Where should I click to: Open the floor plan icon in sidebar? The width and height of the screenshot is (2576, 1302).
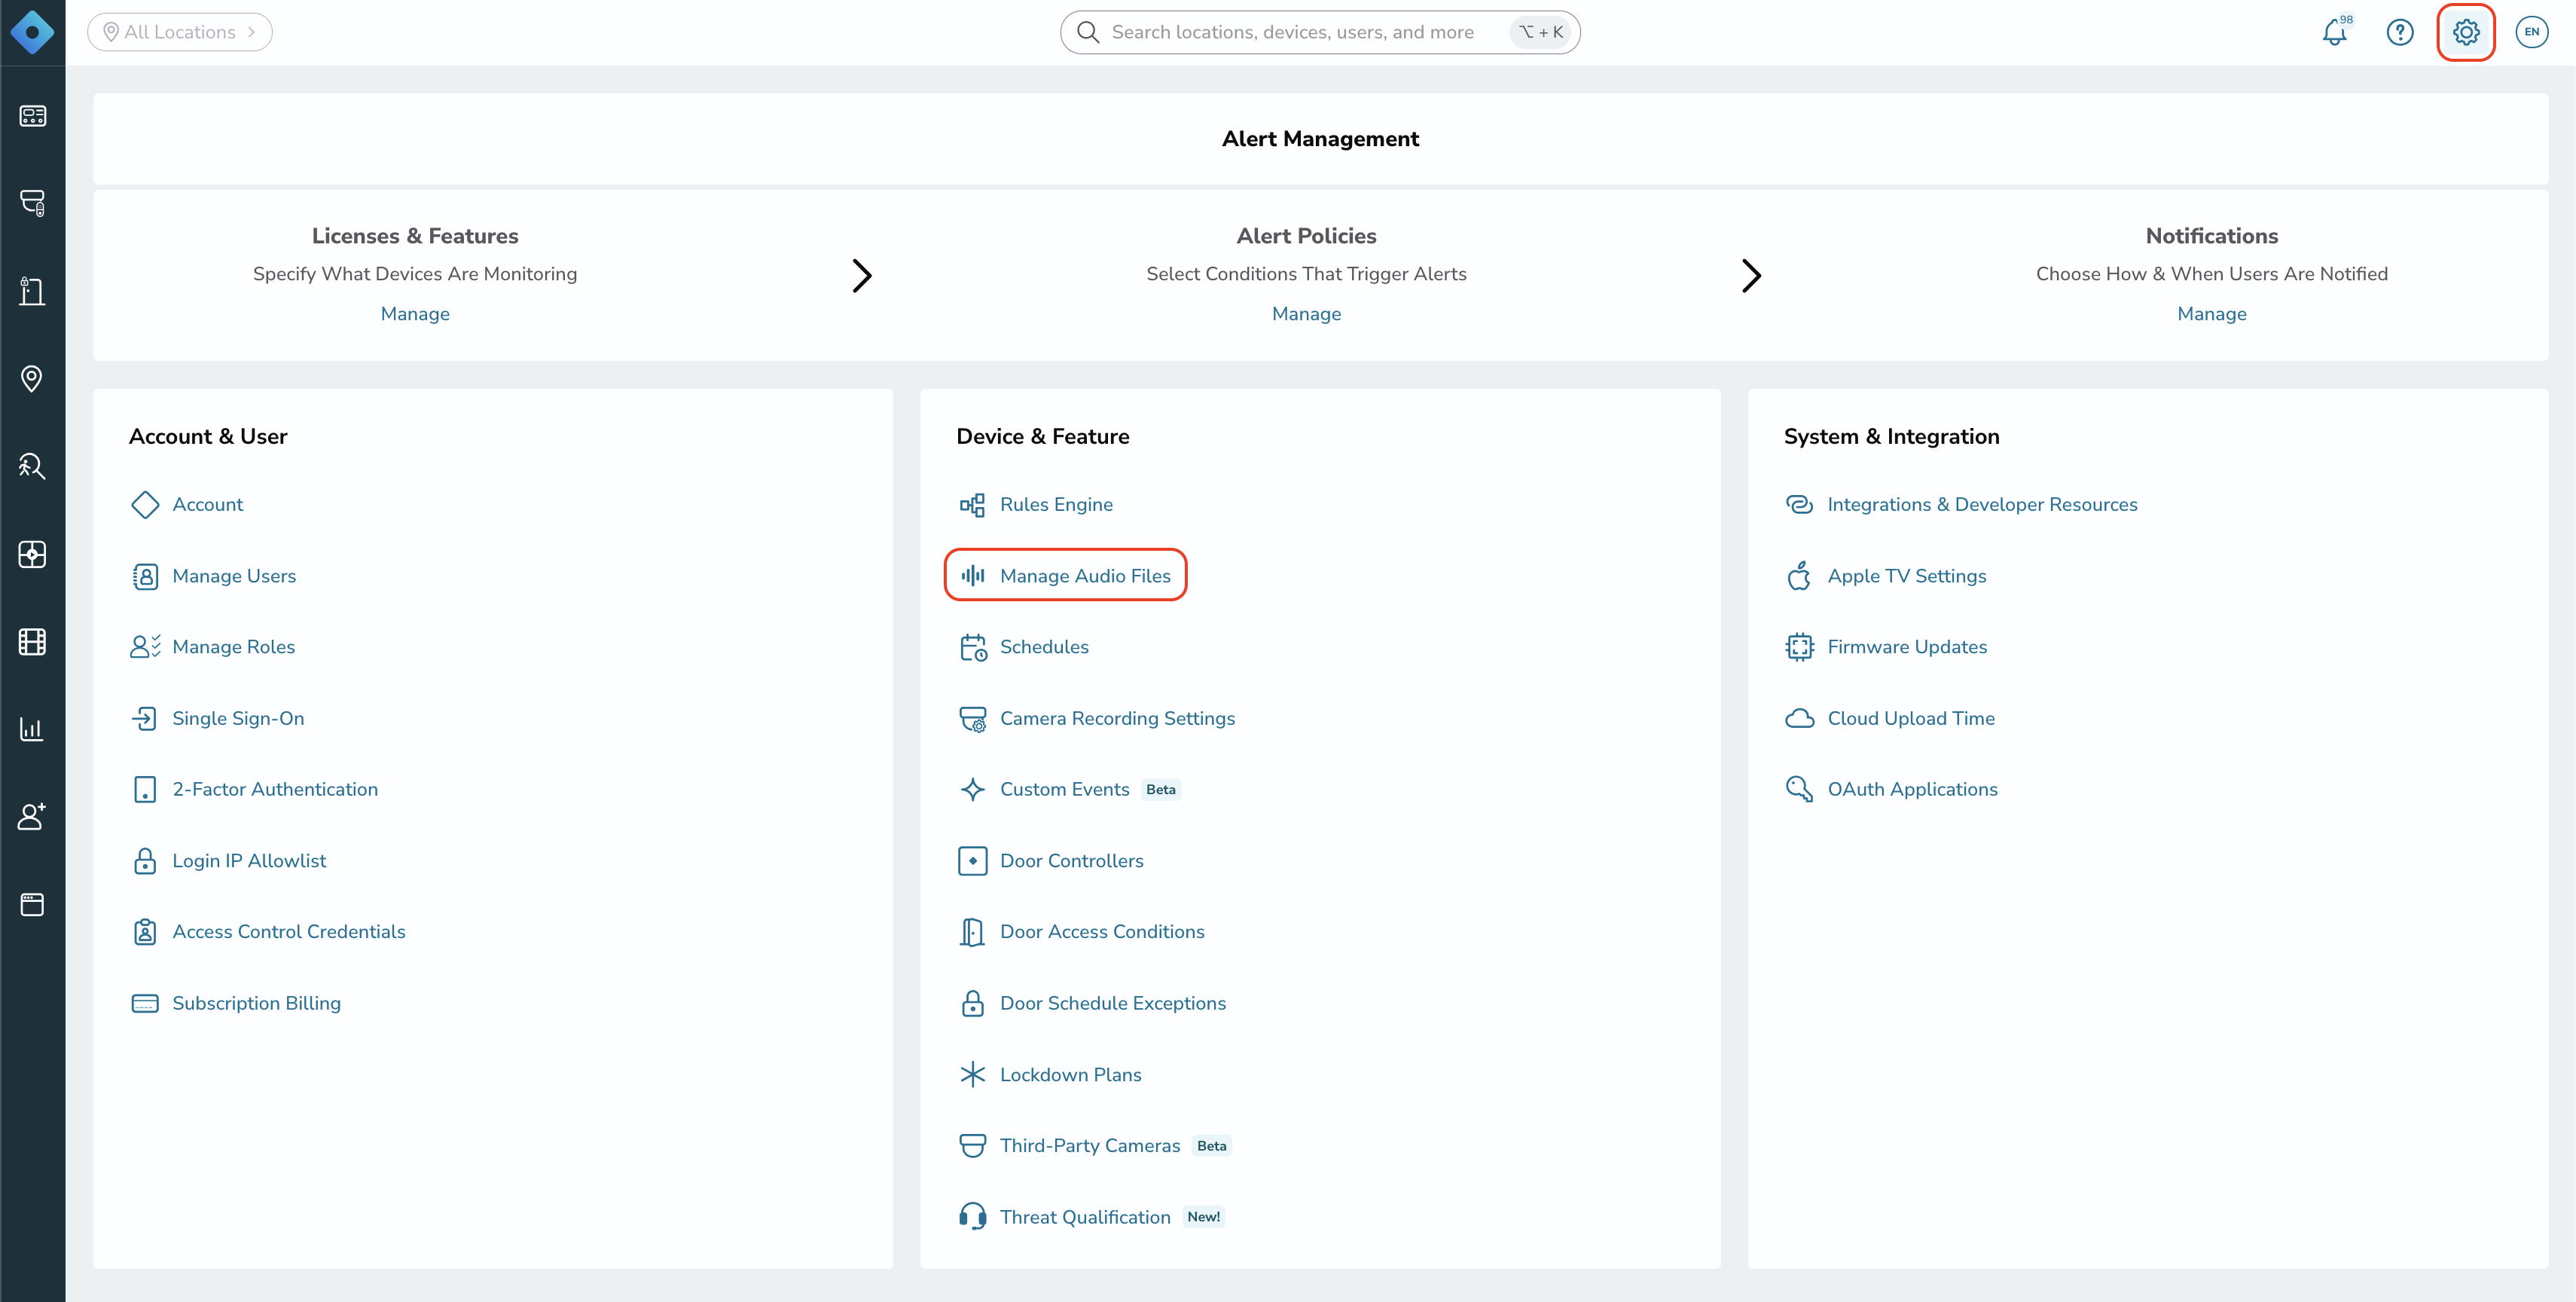click(x=32, y=554)
